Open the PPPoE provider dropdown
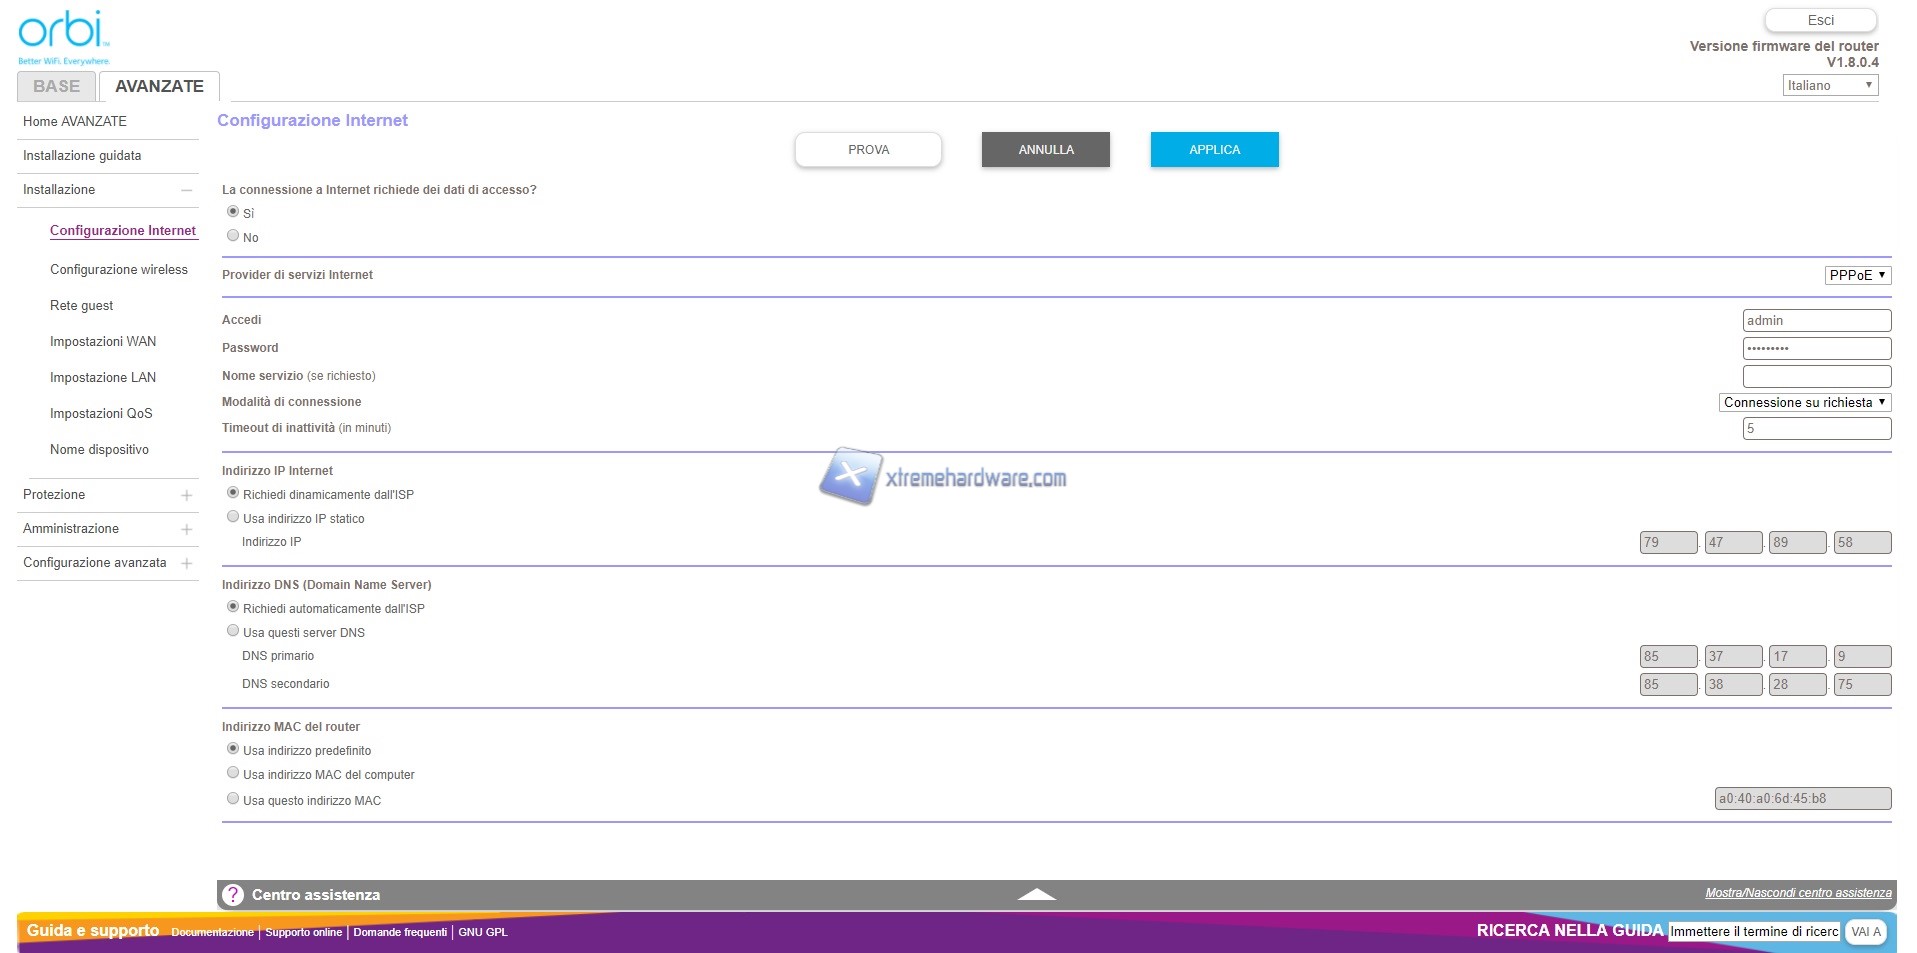1917x953 pixels. (1857, 275)
